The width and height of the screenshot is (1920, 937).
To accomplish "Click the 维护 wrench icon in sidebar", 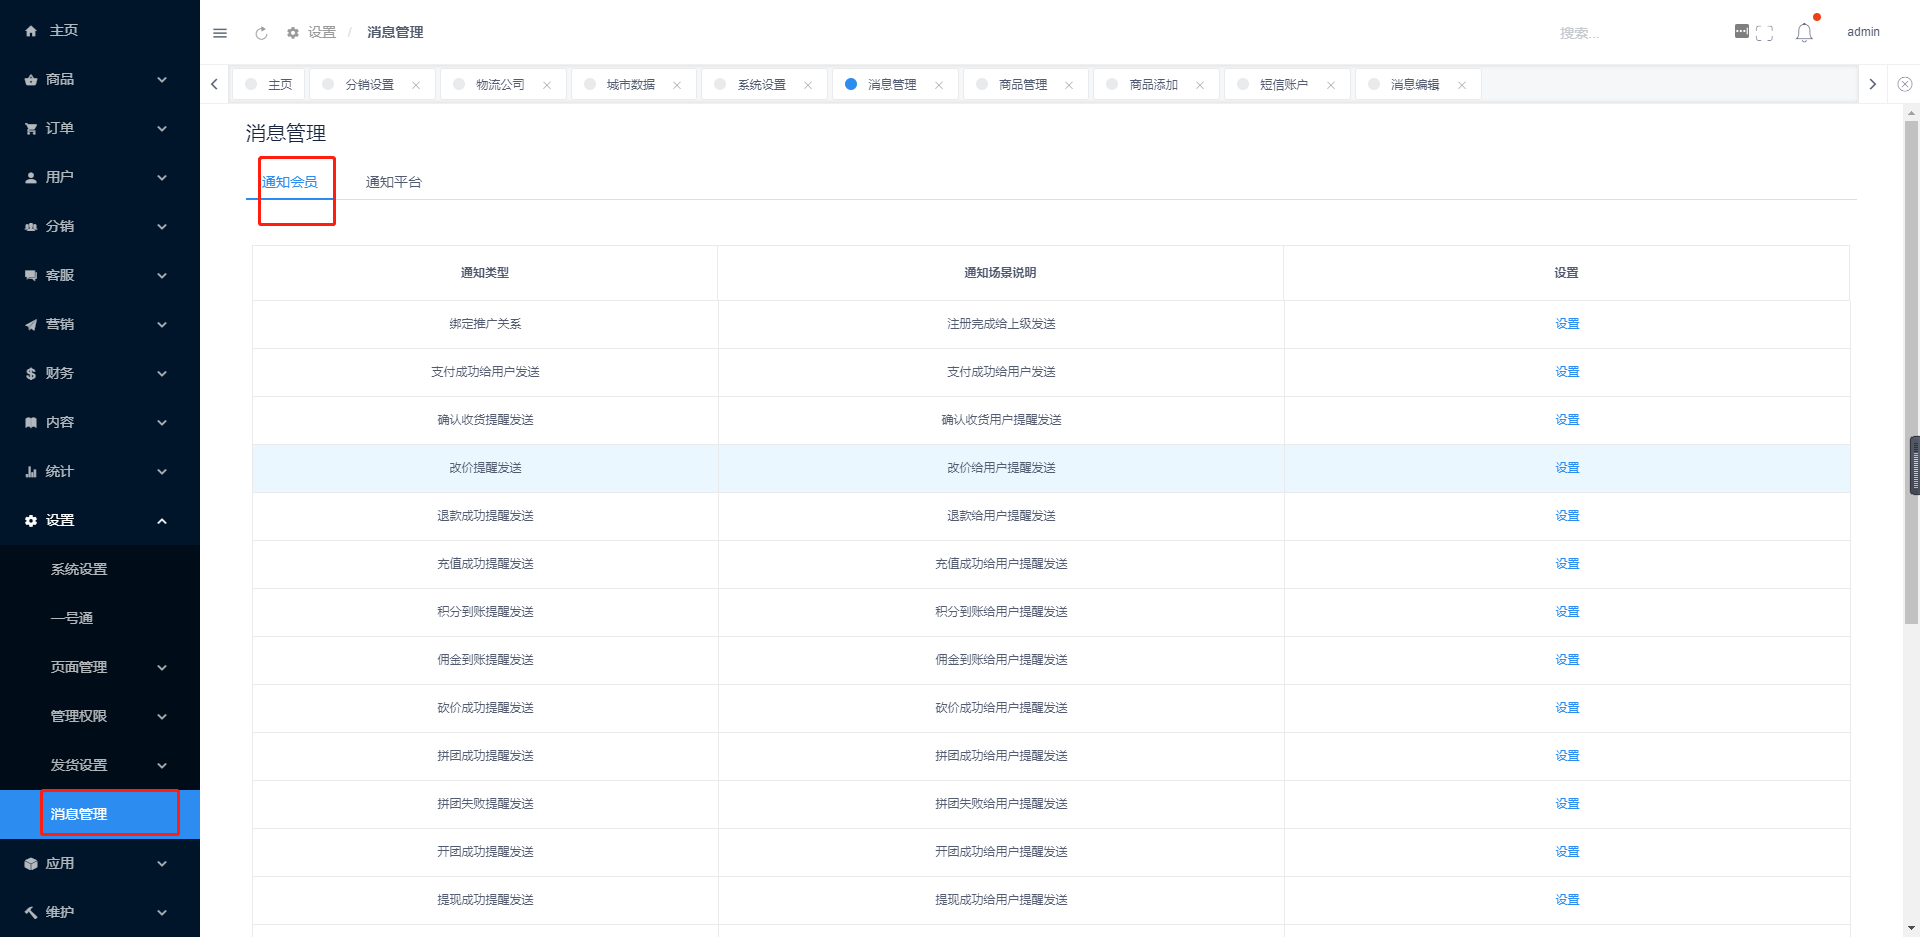I will pyautogui.click(x=31, y=913).
